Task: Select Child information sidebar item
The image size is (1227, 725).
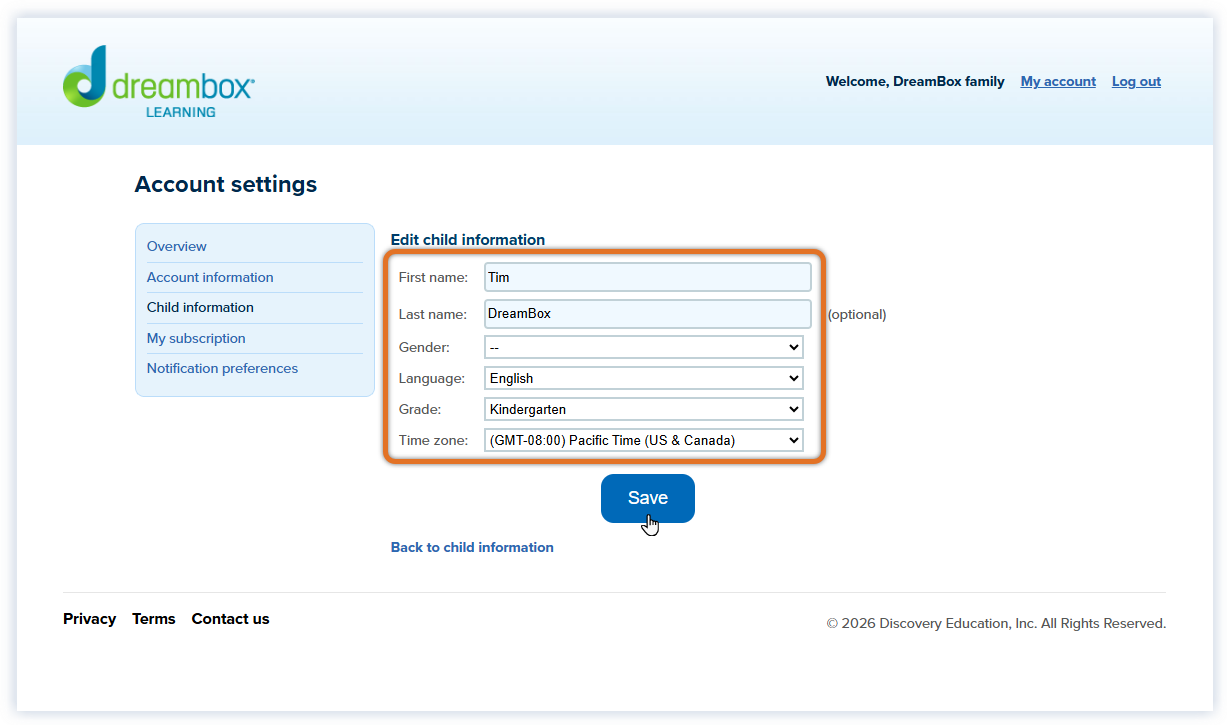Action: (x=200, y=307)
